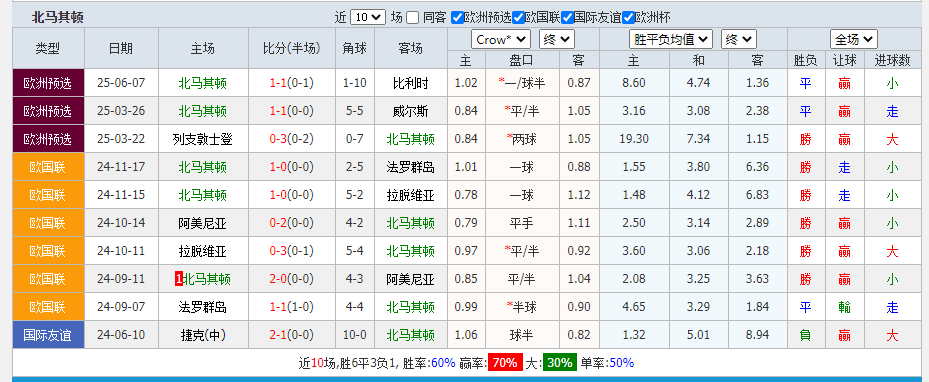This screenshot has width=929, height=382.
Task: Click 国际友谊 tag in the 24-06-10 row
Action: (x=48, y=335)
